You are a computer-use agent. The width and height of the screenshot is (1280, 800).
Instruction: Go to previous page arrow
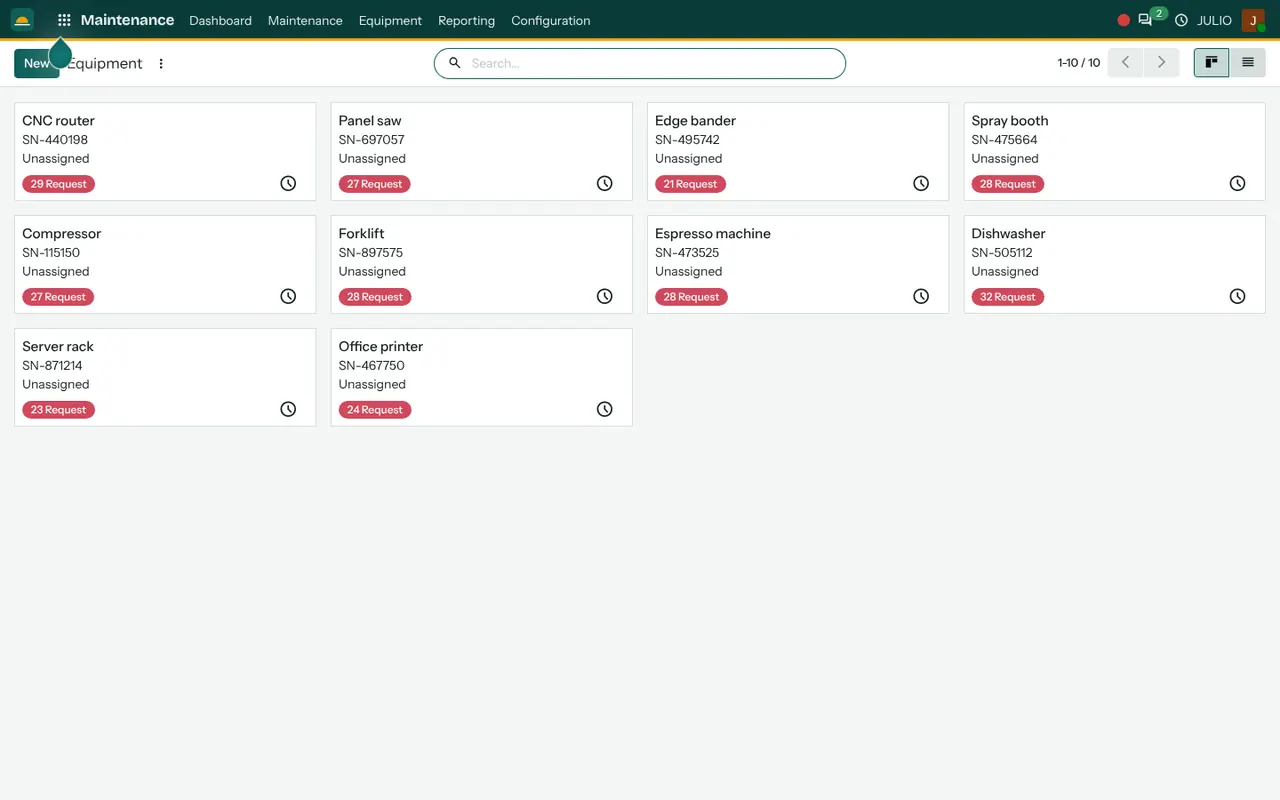coord(1125,63)
